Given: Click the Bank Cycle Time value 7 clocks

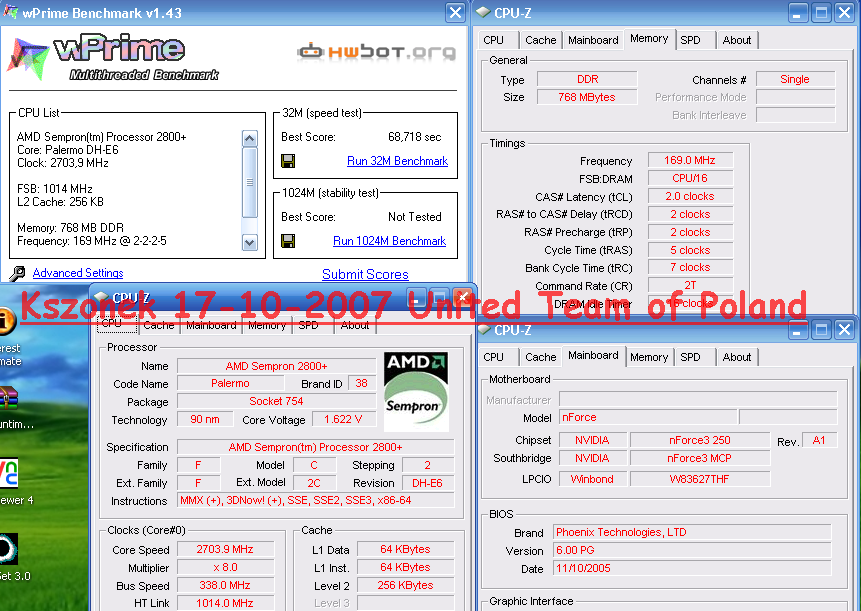Looking at the screenshot, I should coord(690,267).
